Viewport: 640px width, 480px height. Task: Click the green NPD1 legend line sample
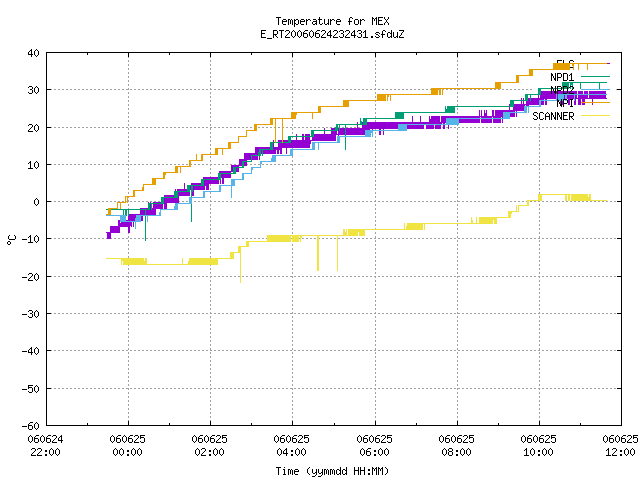pyautogui.click(x=595, y=76)
